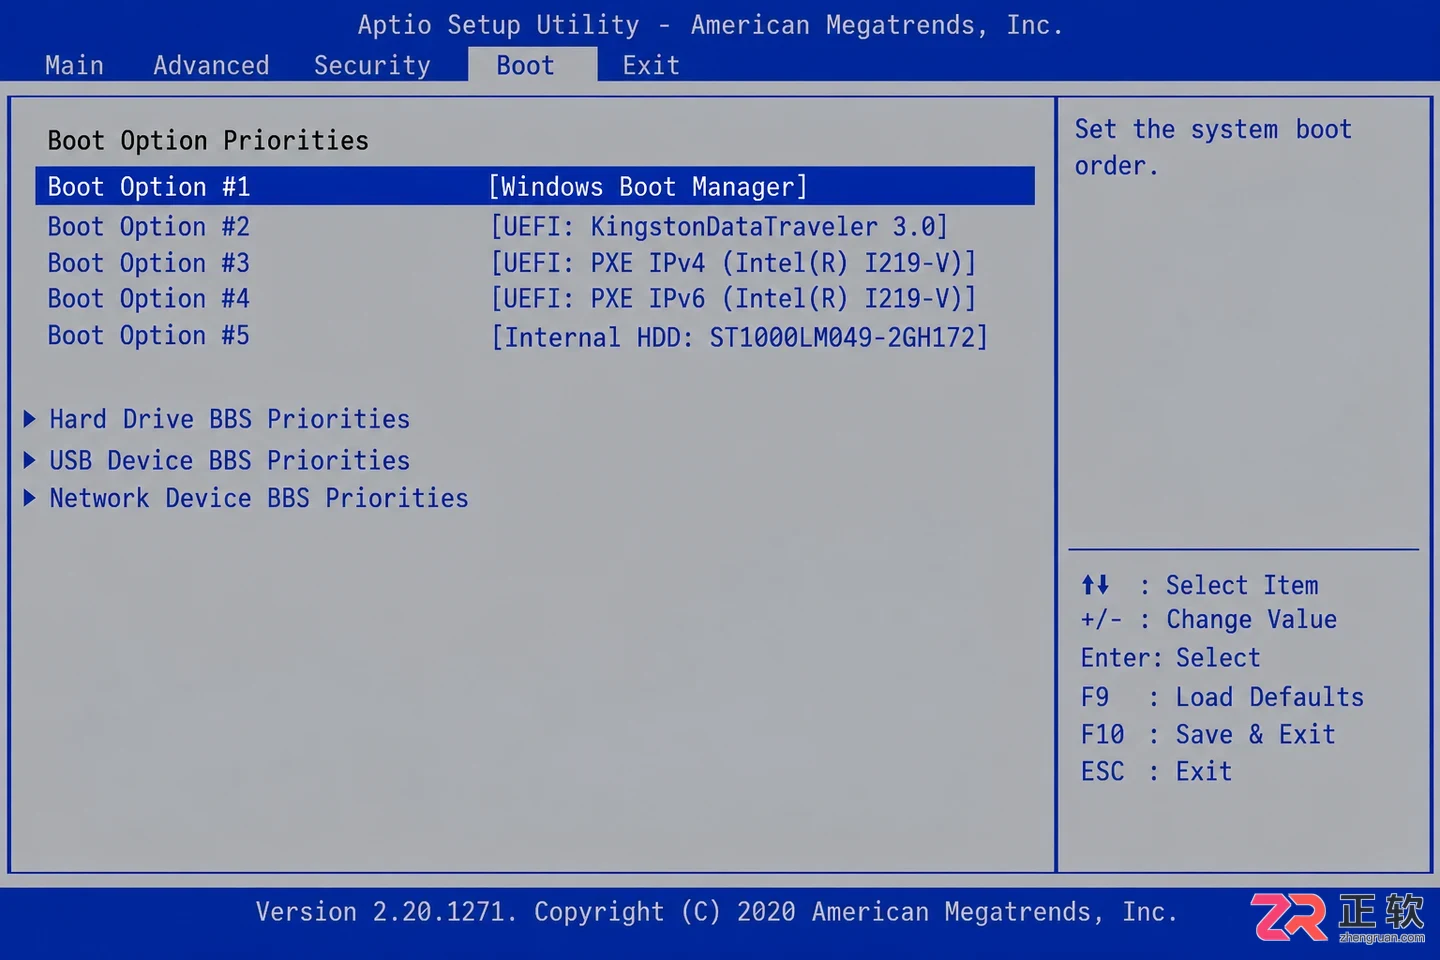Select the Boot Option #5 label
The image size is (1440, 960).
149,336
